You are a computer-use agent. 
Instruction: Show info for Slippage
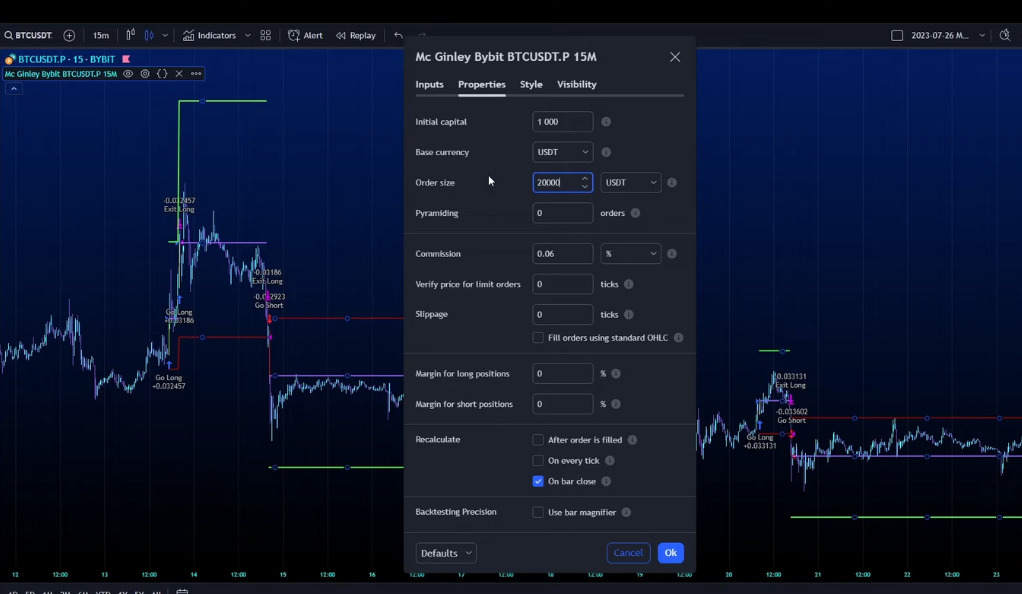click(629, 314)
